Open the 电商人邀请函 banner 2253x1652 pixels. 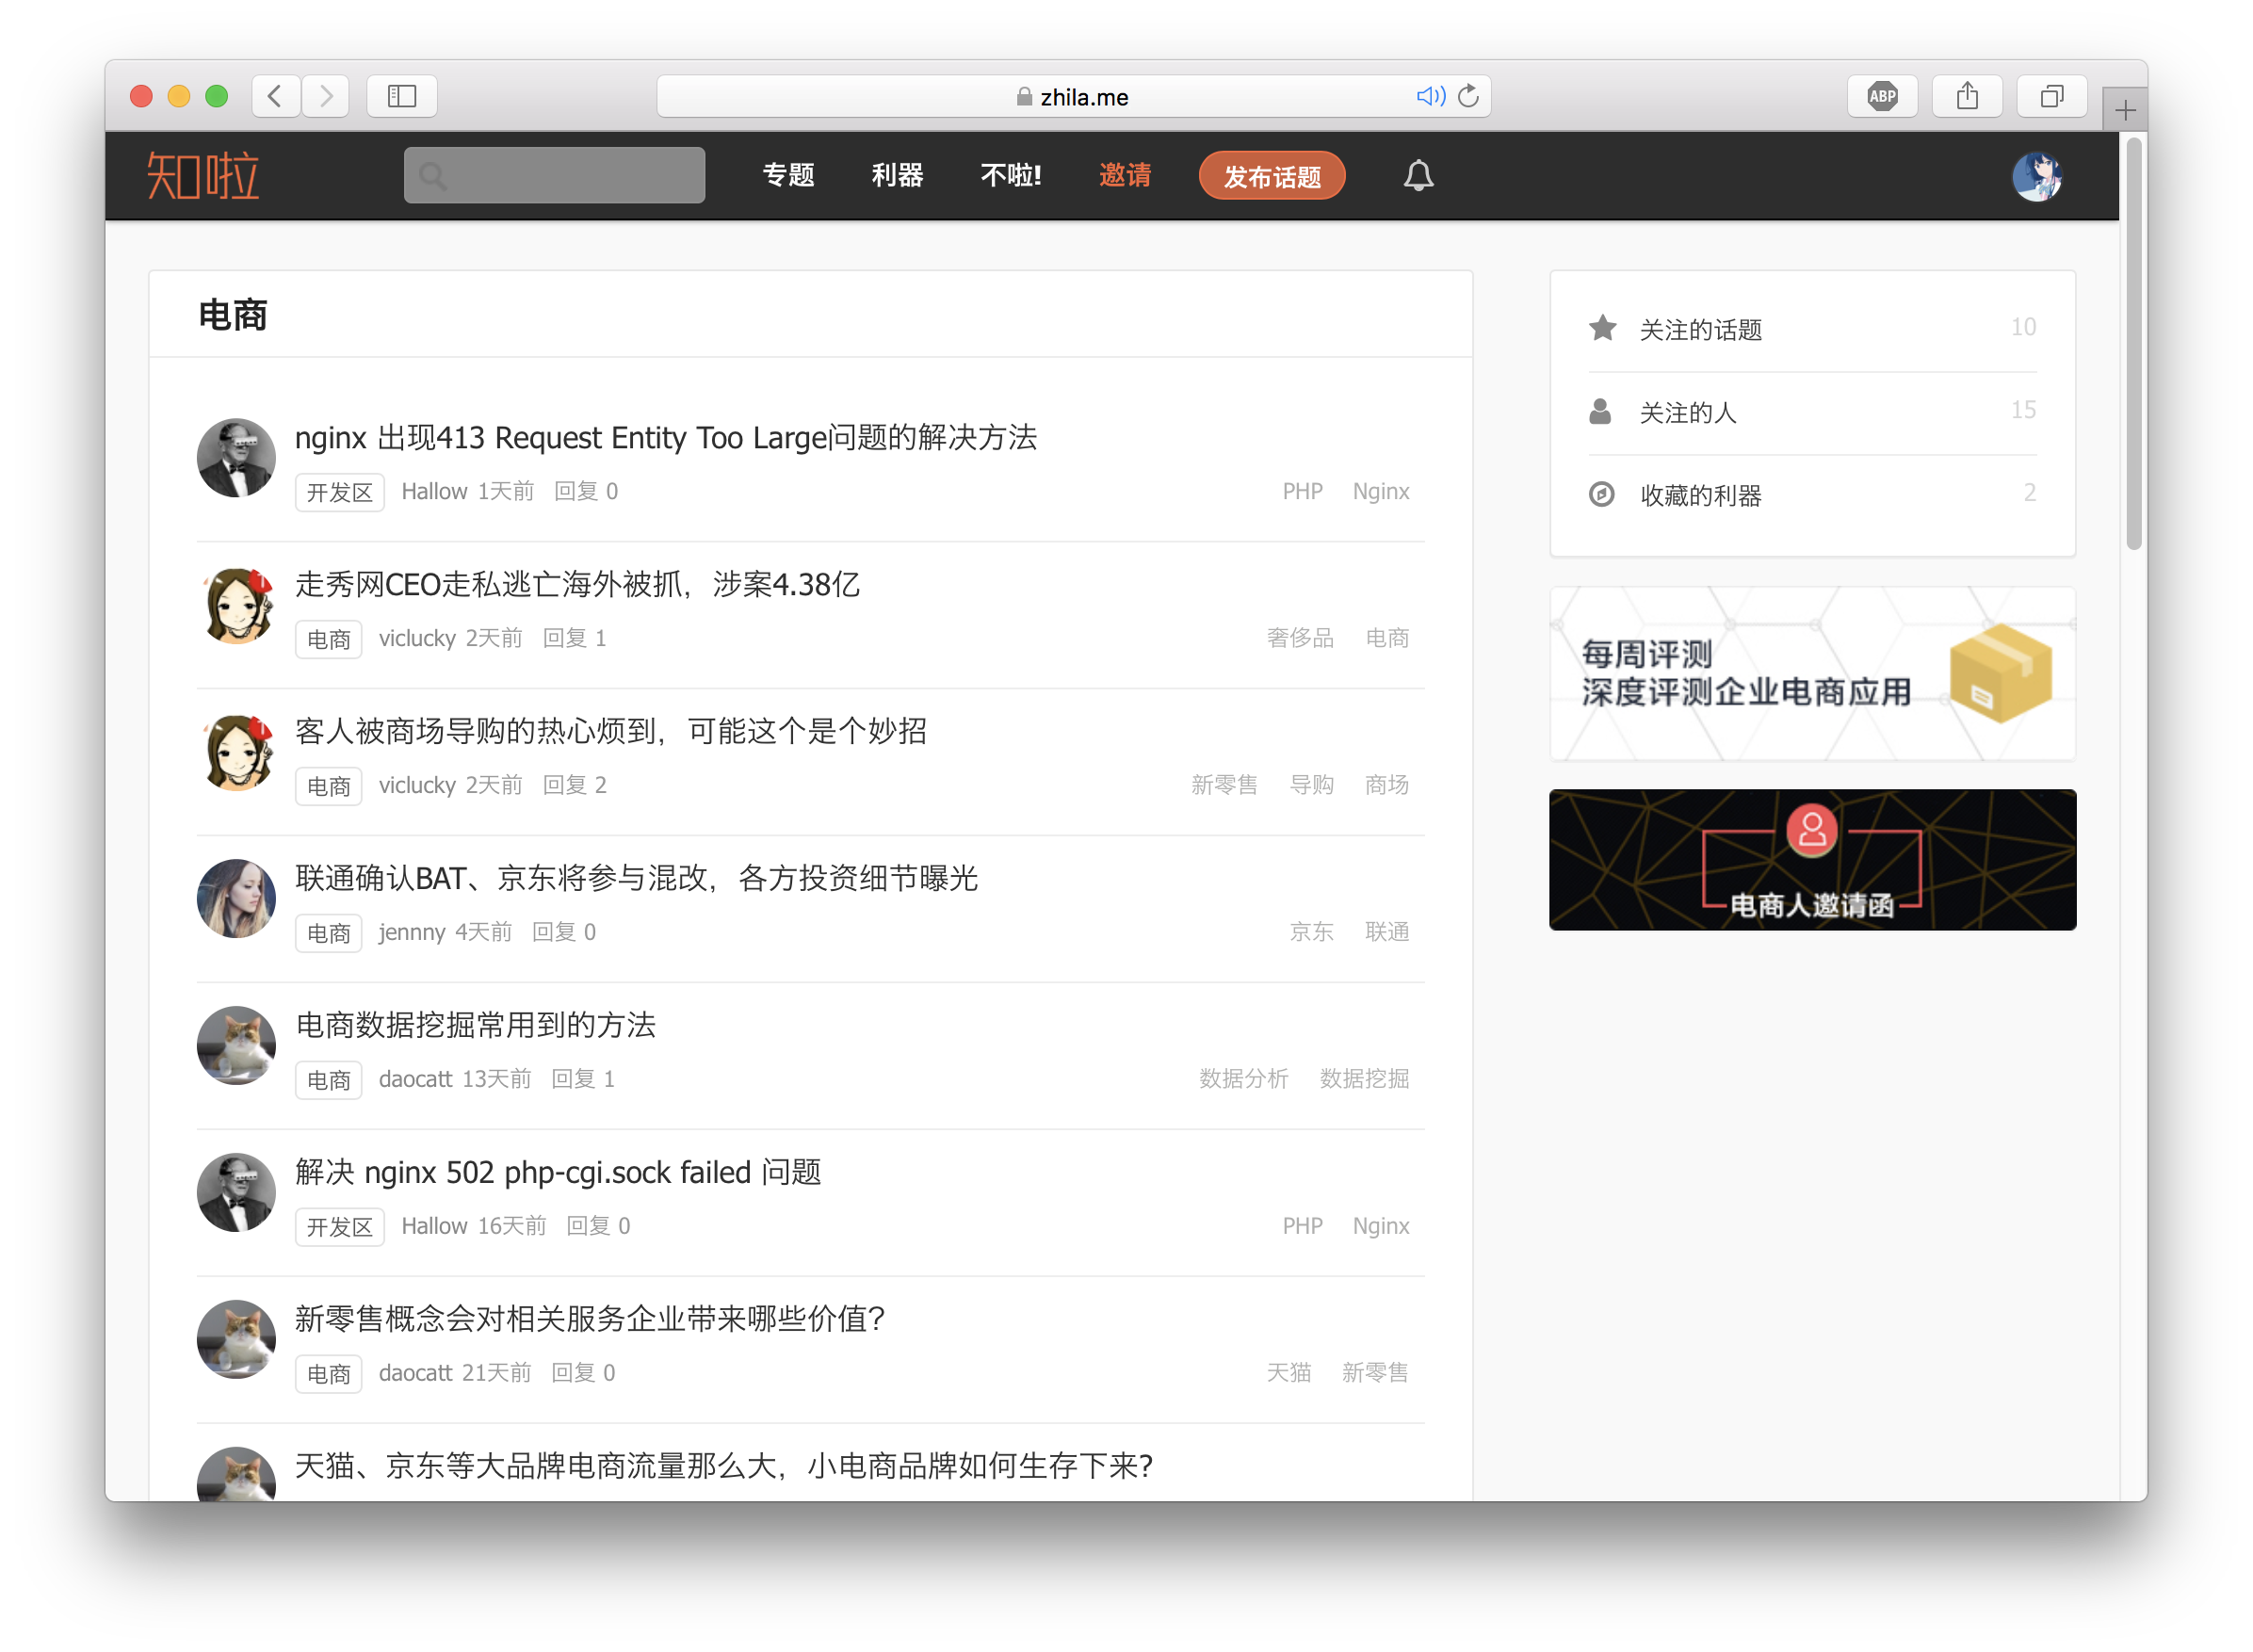pos(1812,860)
